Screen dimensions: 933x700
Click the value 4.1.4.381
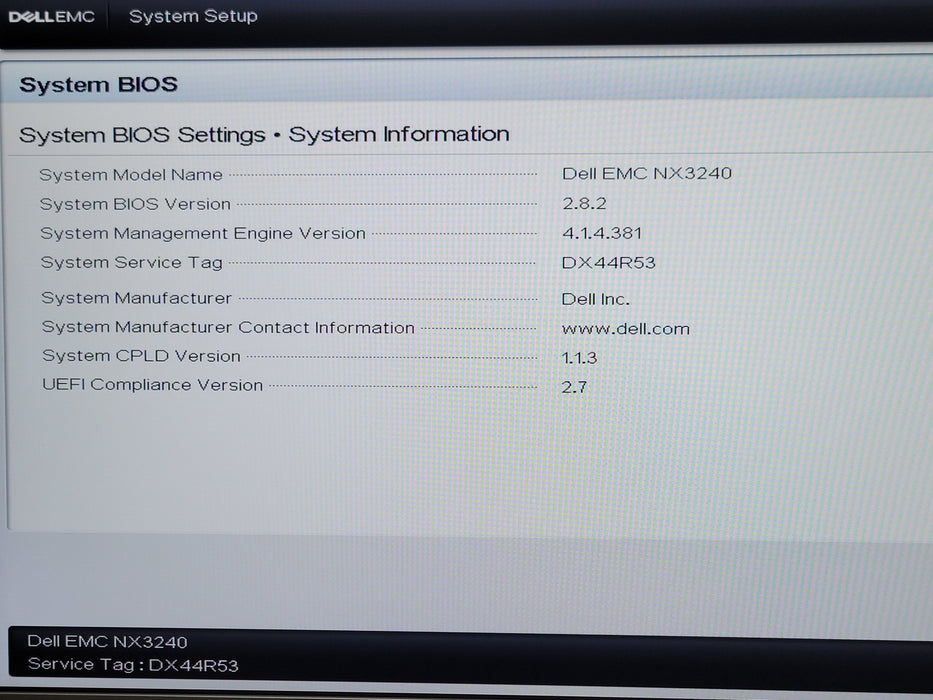[x=602, y=233]
